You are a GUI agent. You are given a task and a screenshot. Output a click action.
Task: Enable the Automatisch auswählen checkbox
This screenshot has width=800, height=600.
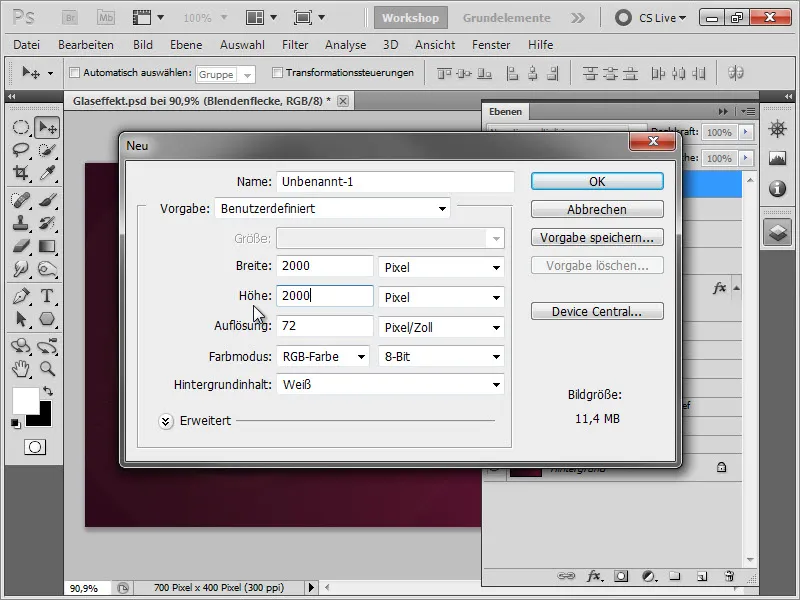click(x=76, y=73)
